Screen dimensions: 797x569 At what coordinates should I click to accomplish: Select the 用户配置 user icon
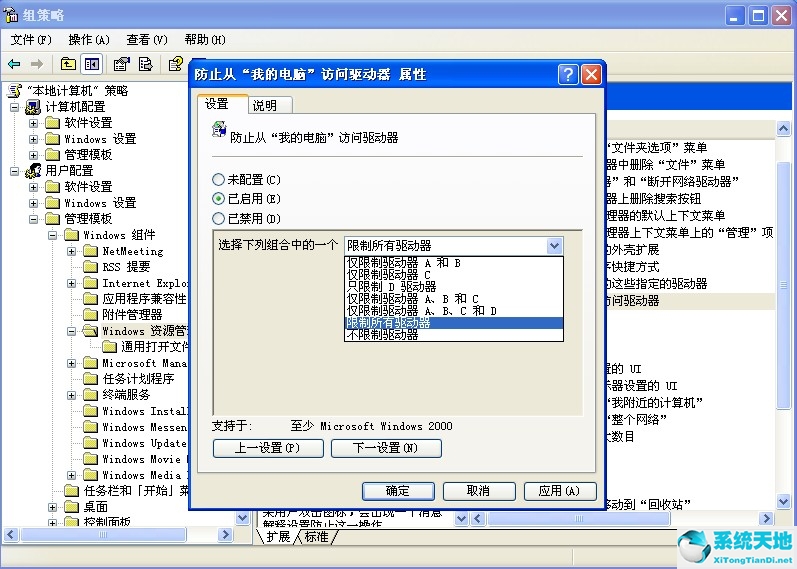pyautogui.click(x=33, y=170)
